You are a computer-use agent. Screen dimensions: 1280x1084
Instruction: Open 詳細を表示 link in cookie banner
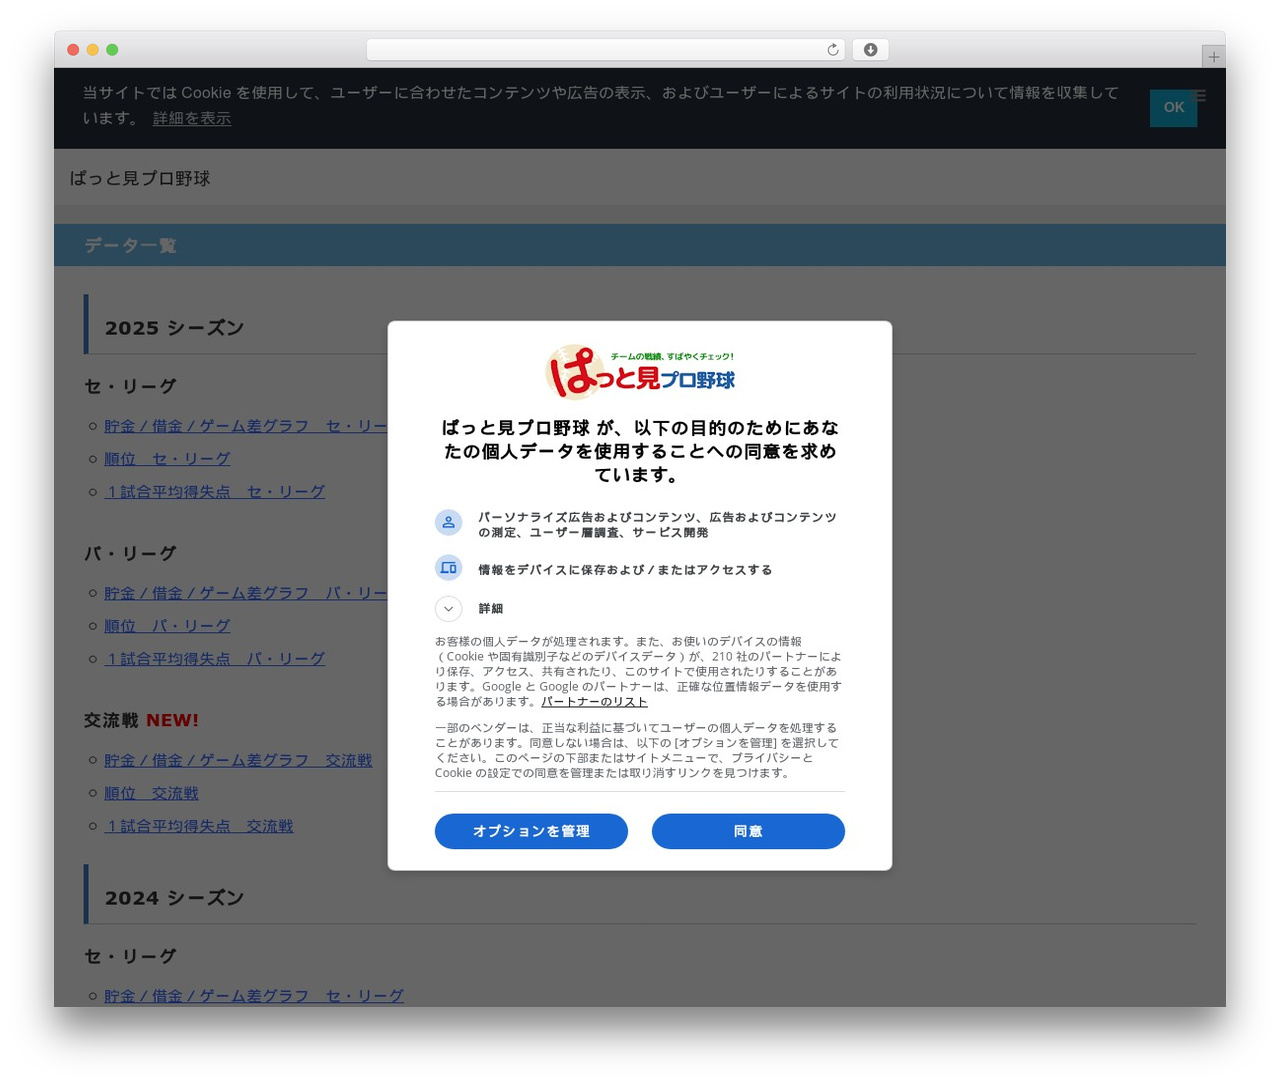pos(192,118)
